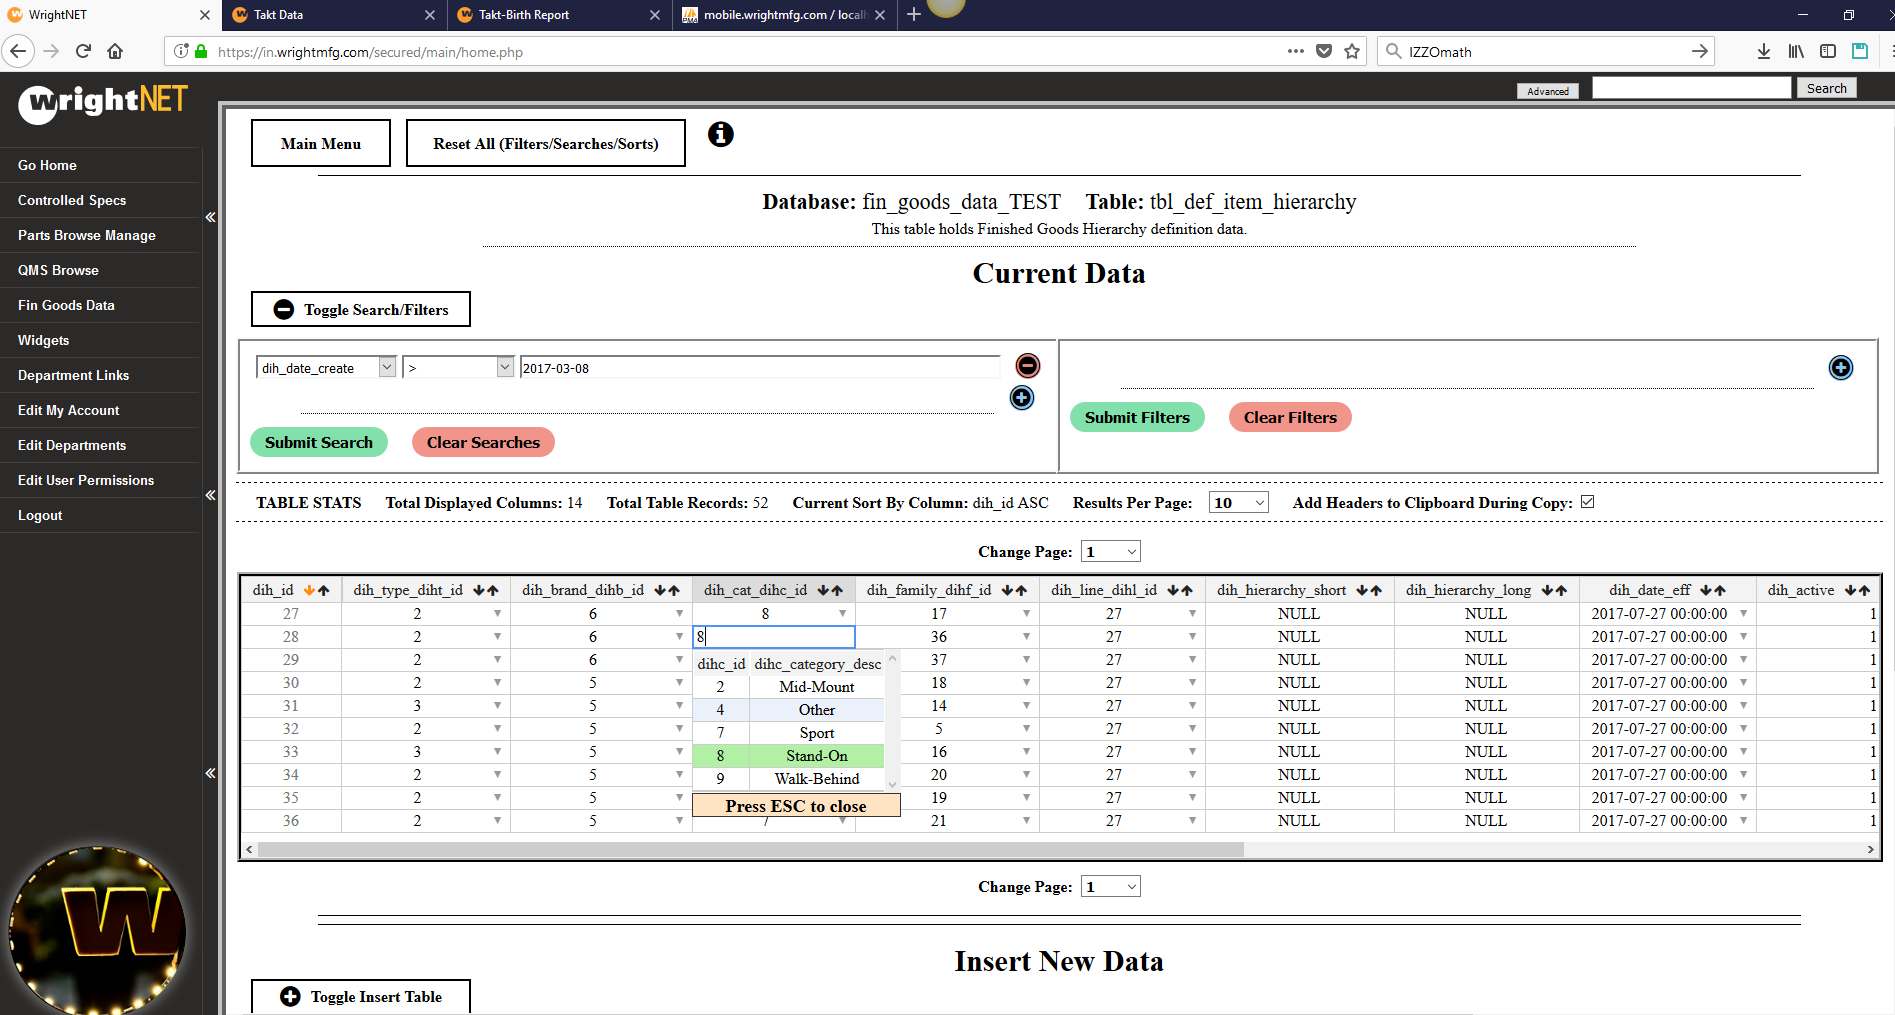Click top-right search text box
Screen dimensions: 1895x1015
[1691, 88]
